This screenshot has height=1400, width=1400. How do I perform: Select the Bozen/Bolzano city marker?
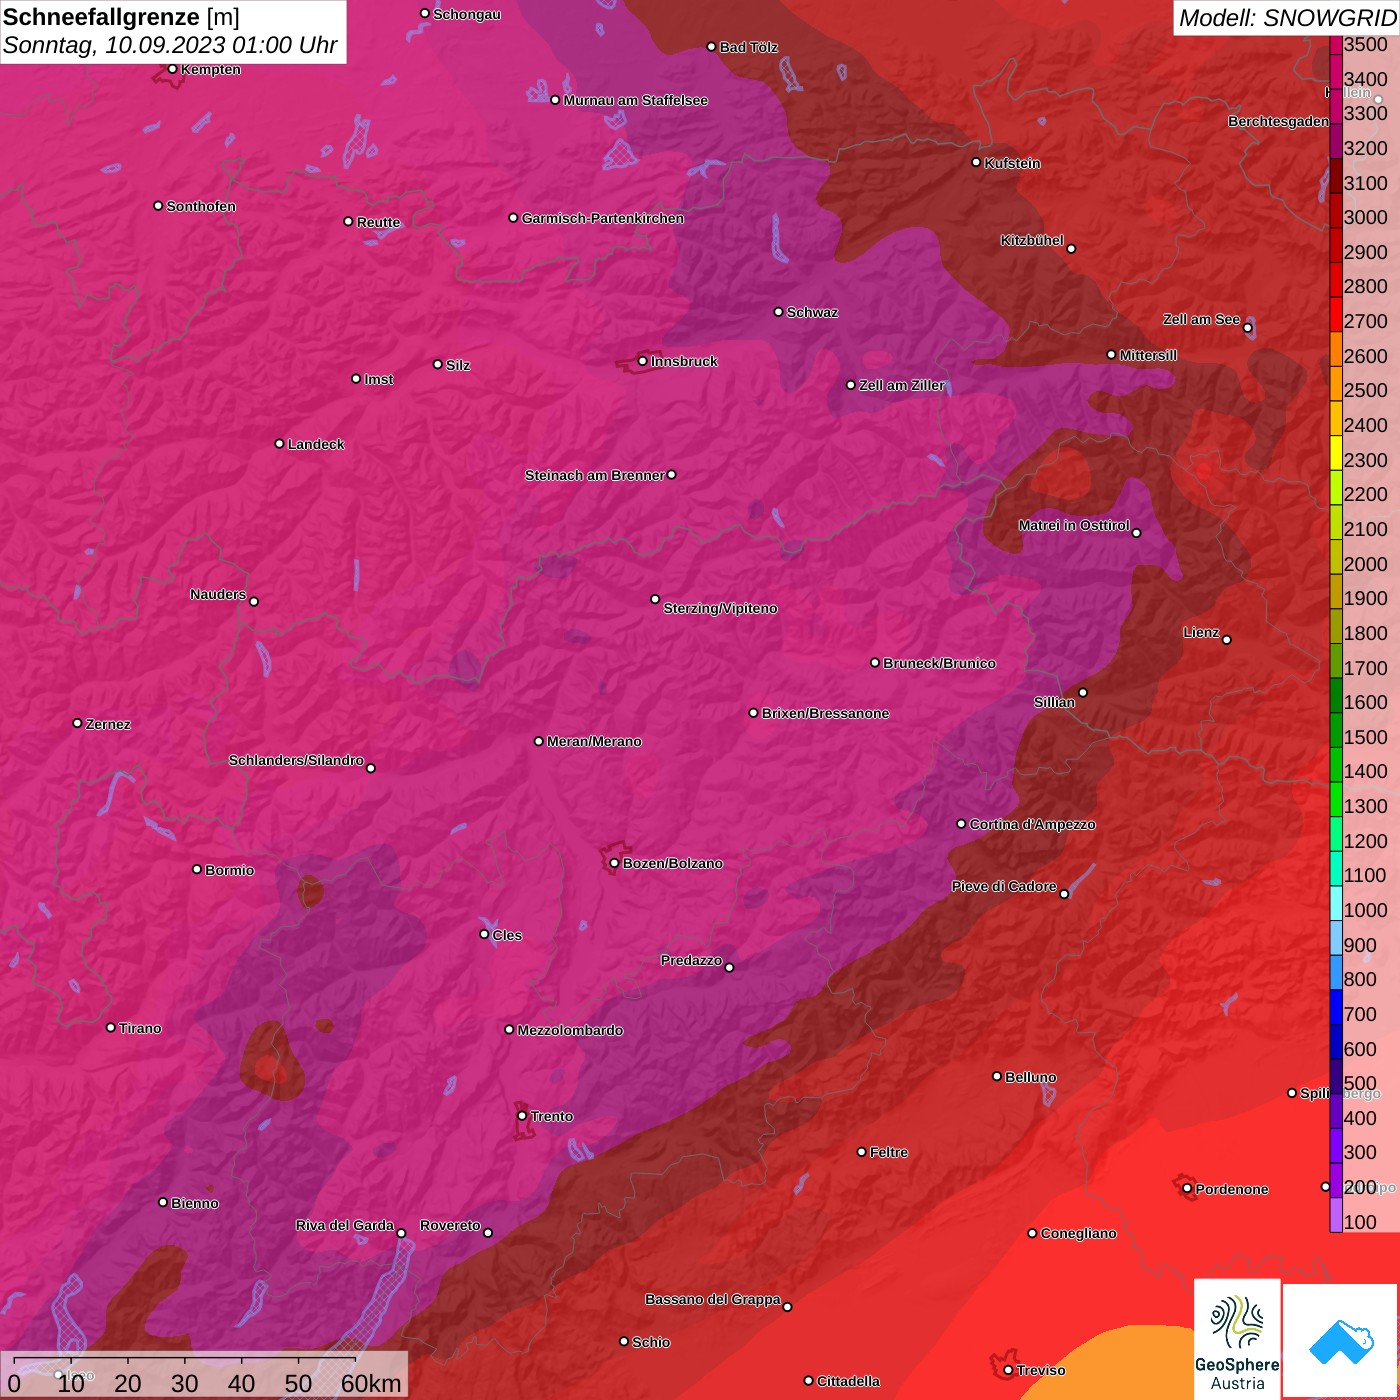point(614,863)
